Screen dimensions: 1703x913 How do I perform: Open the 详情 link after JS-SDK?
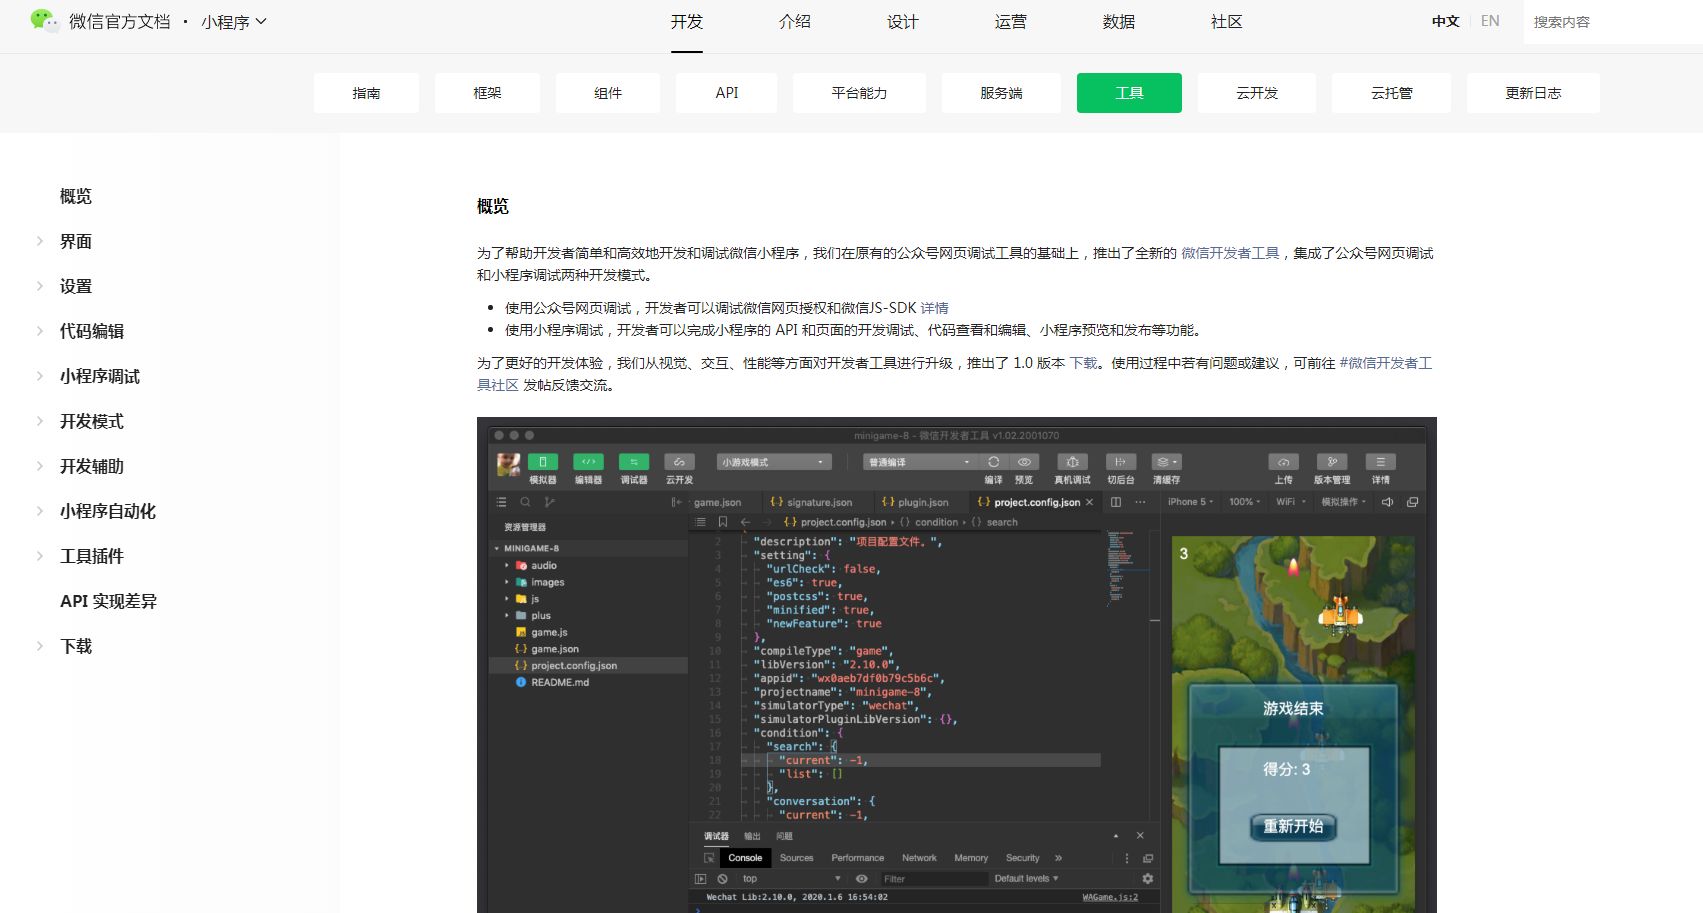click(x=934, y=308)
